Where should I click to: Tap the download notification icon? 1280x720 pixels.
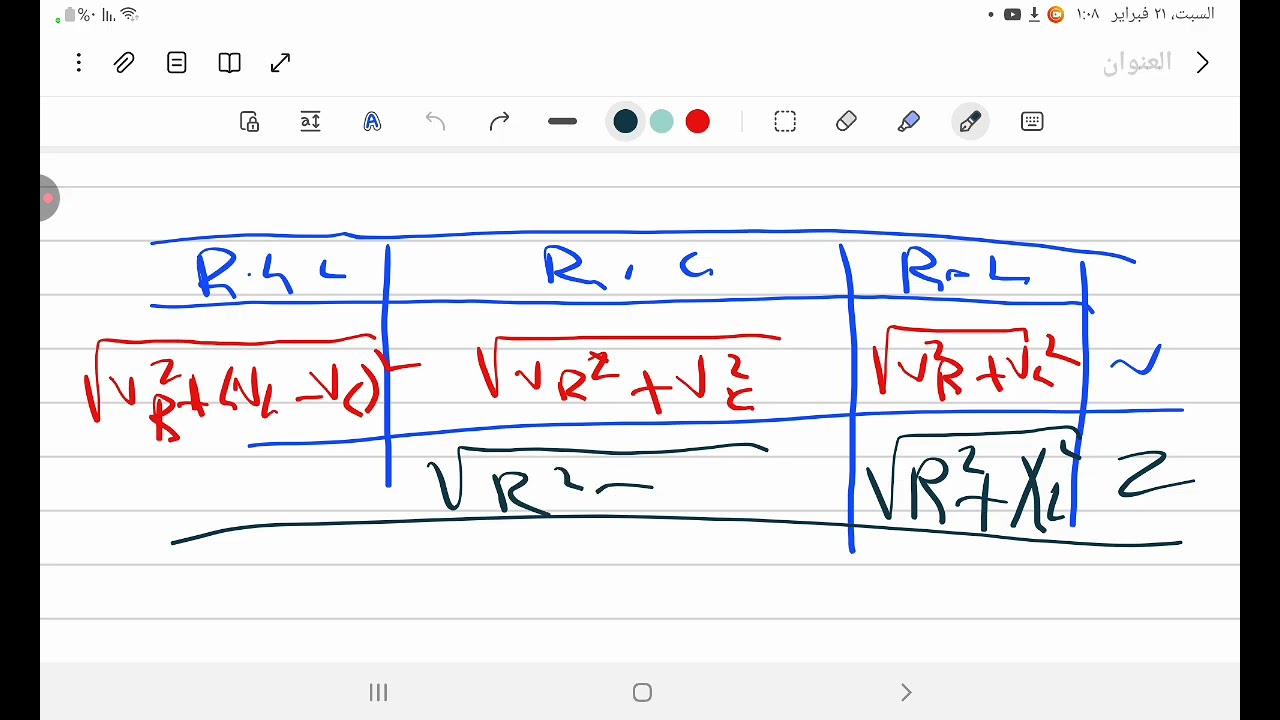coord(1035,14)
